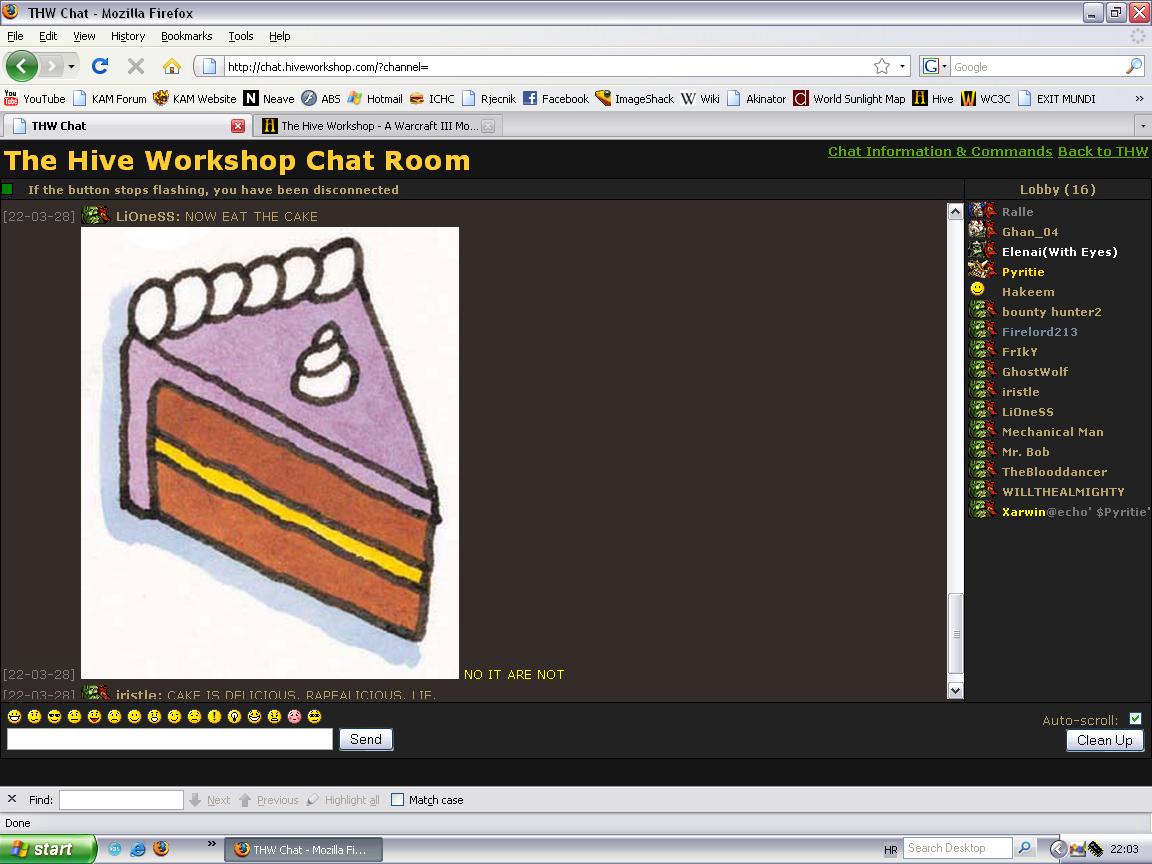This screenshot has height=864, width=1152.
Task: Open the list all tabs dropdown
Action: point(1143,126)
